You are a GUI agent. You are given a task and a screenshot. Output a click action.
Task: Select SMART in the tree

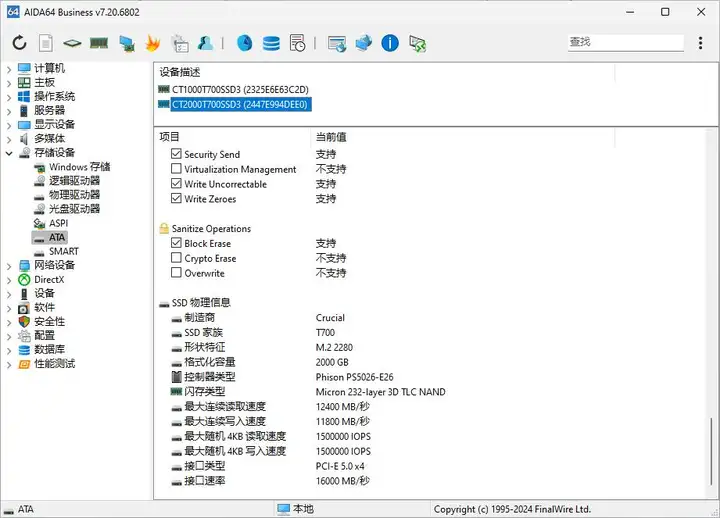point(64,251)
